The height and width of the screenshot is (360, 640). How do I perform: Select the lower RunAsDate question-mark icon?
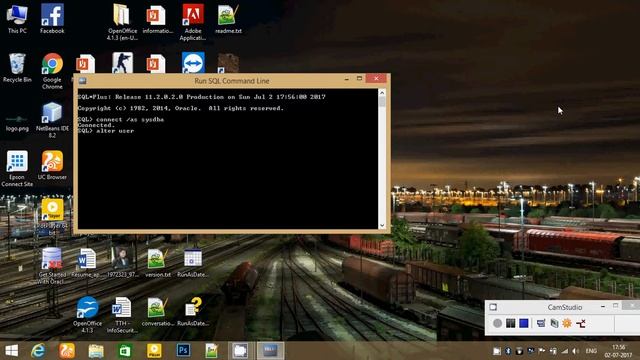[193, 311]
